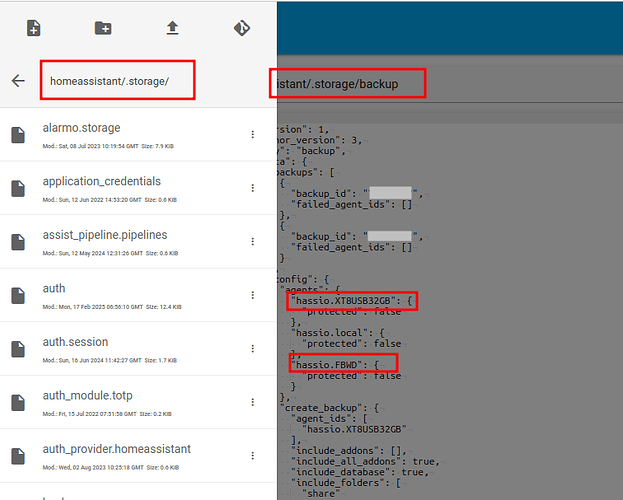This screenshot has height=500, width=623.
Task: Open options menu for auth_provider.homeassistant
Action: click(x=253, y=456)
